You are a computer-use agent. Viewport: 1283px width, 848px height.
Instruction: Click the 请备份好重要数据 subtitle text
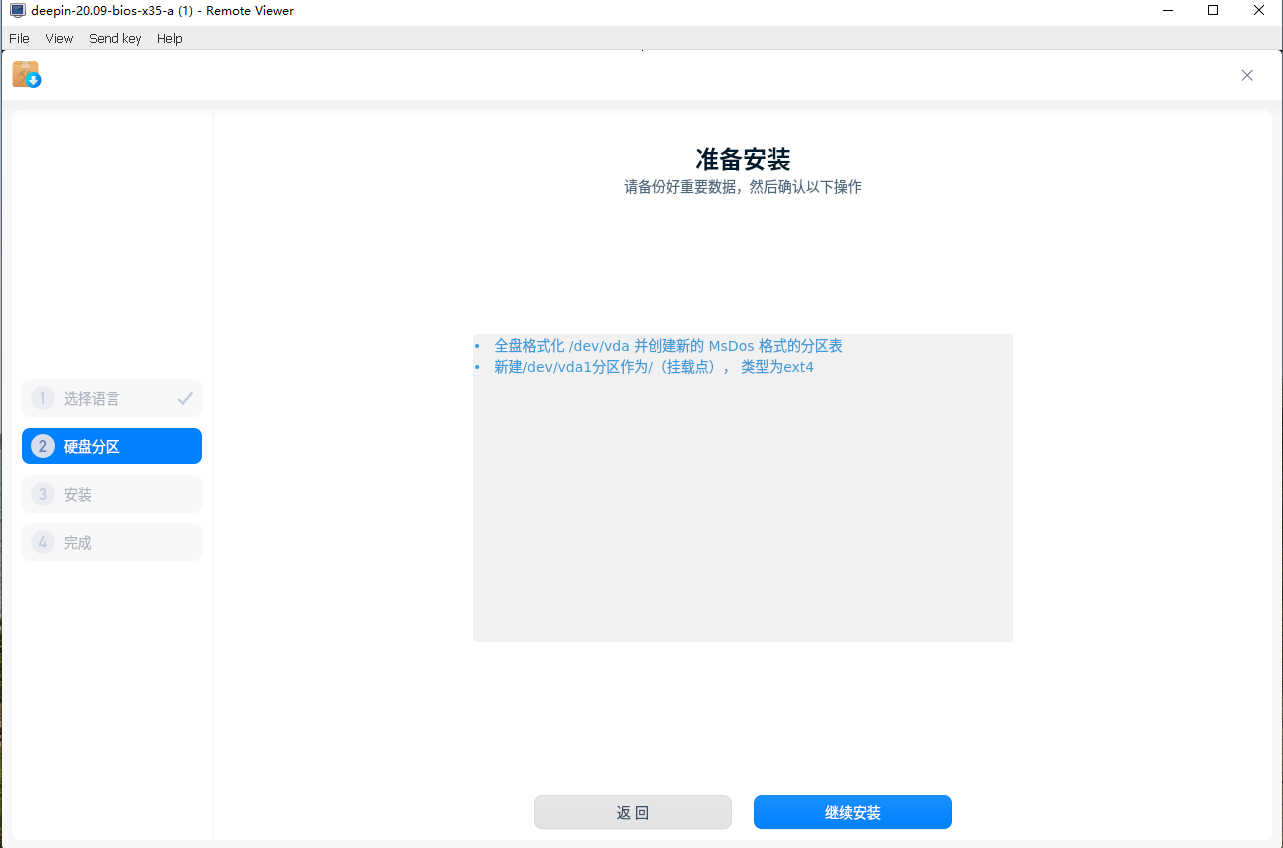tap(743, 187)
